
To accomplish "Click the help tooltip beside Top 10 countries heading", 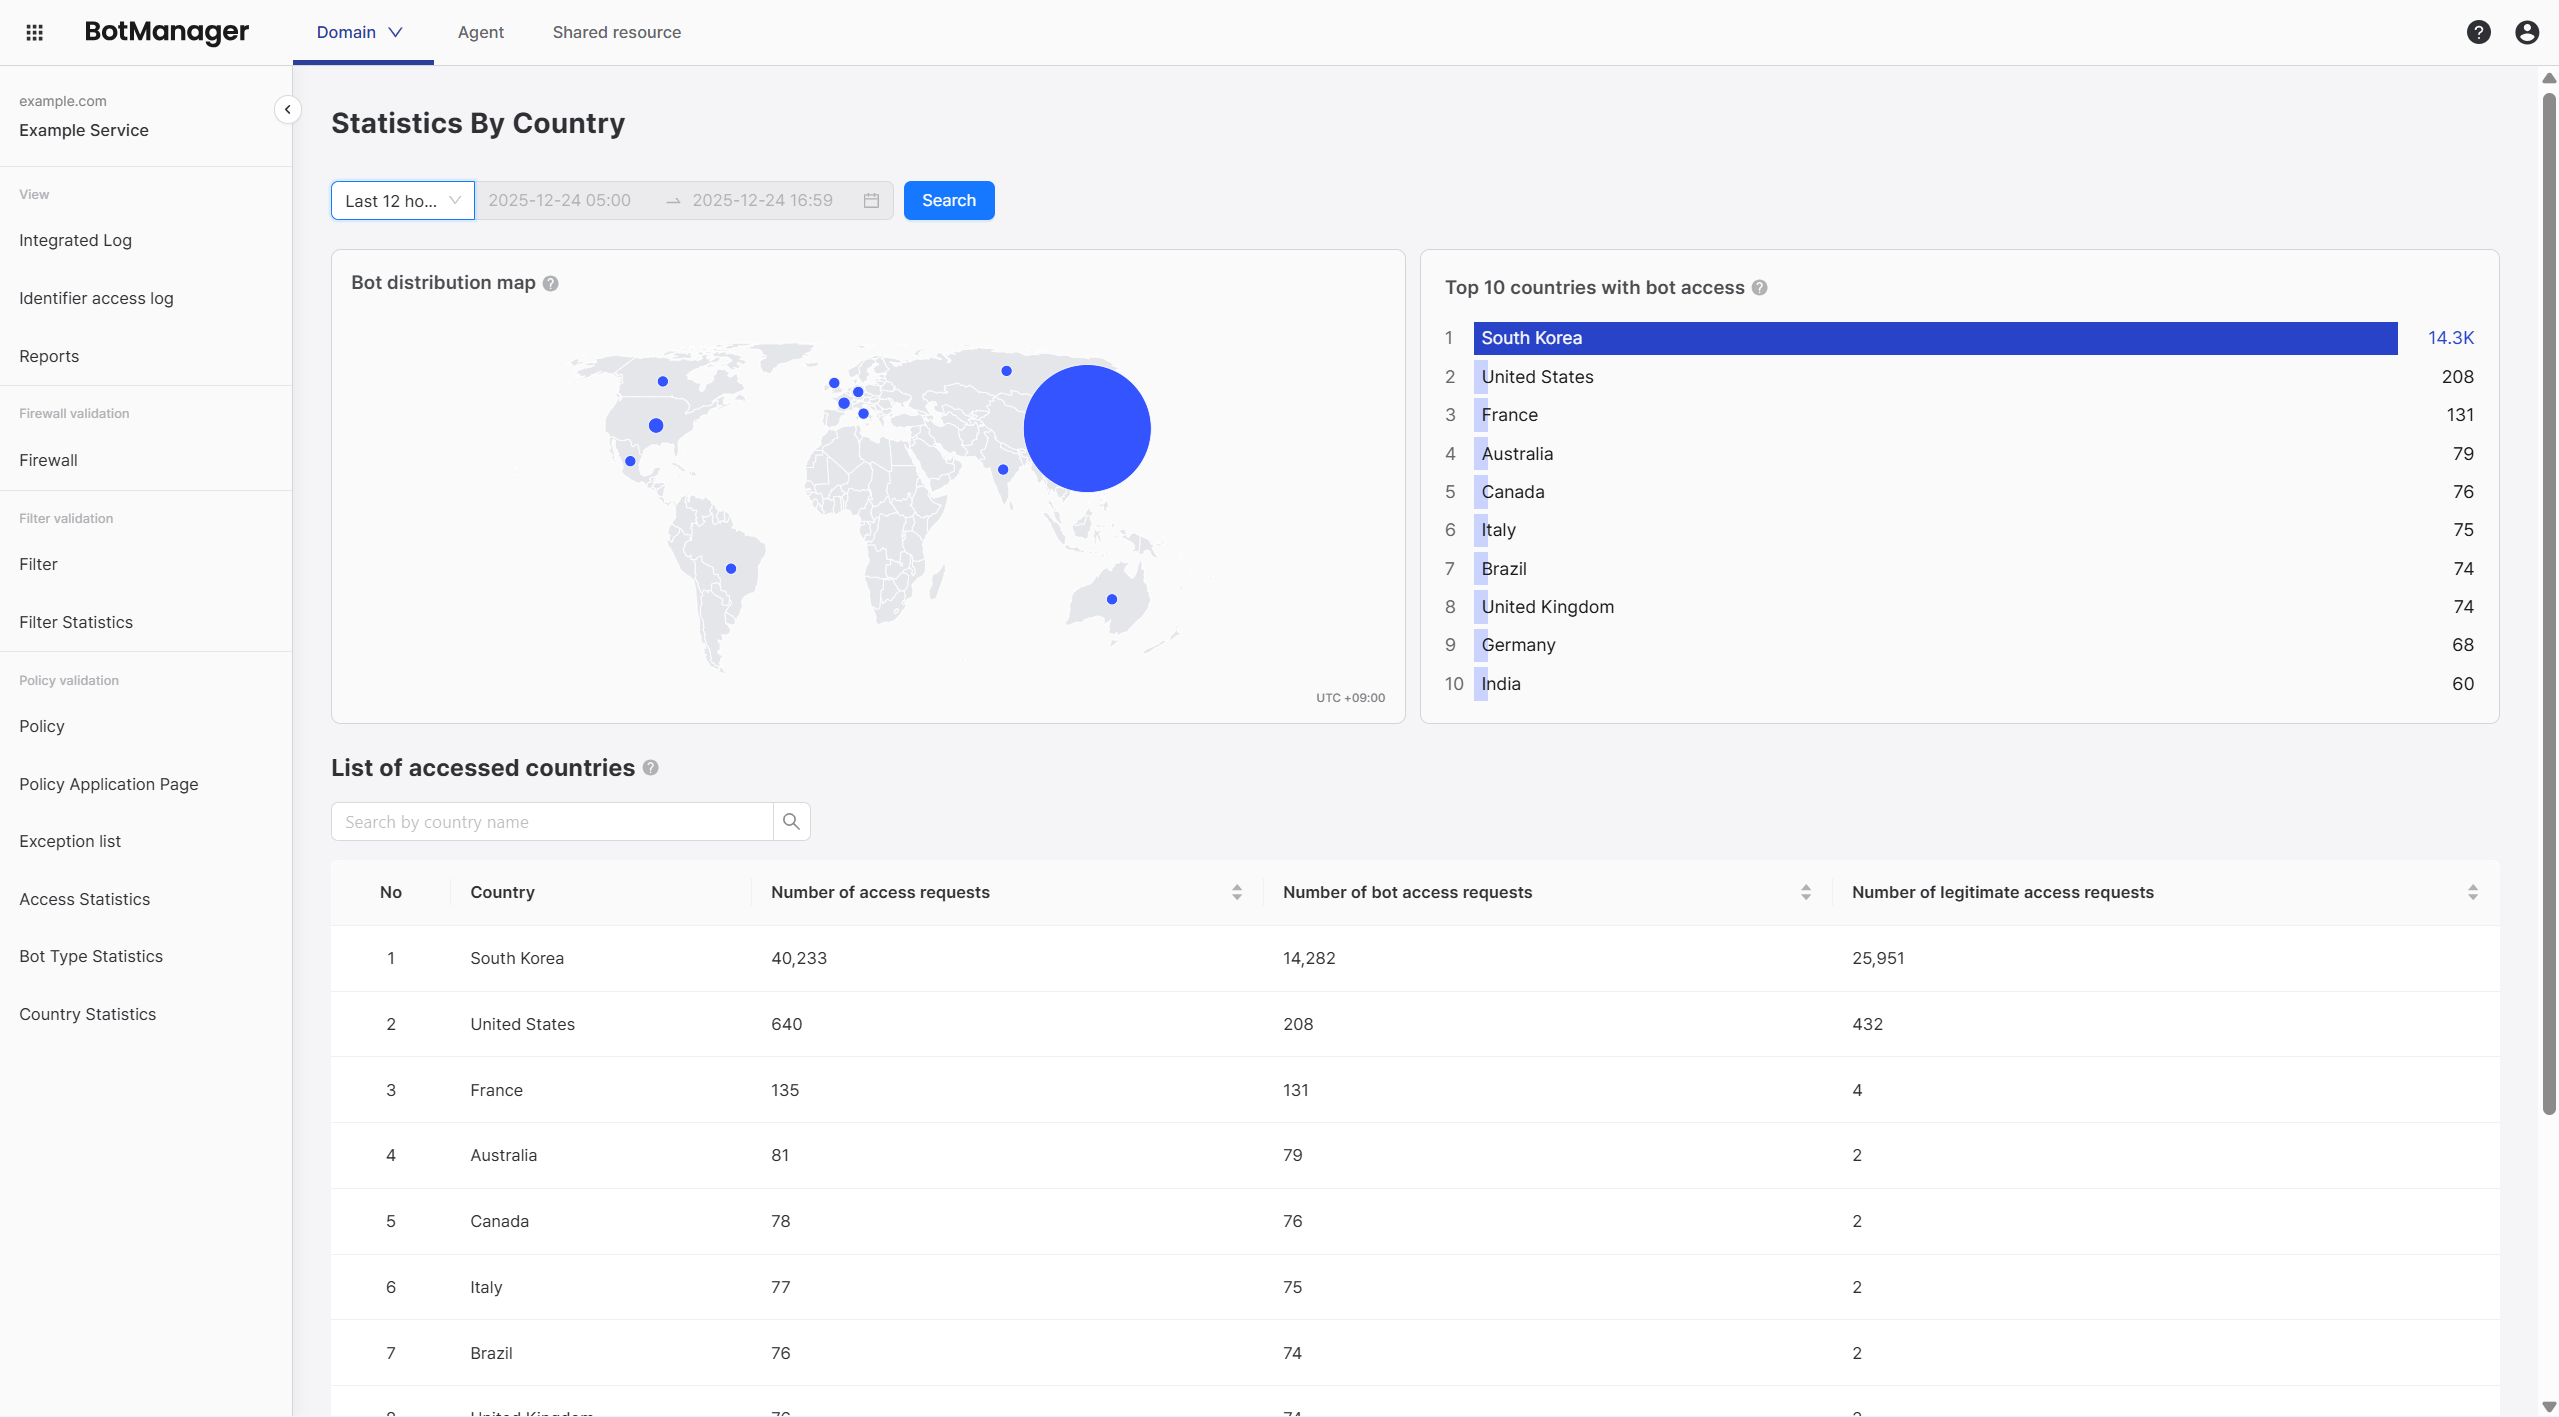I will [x=1759, y=287].
